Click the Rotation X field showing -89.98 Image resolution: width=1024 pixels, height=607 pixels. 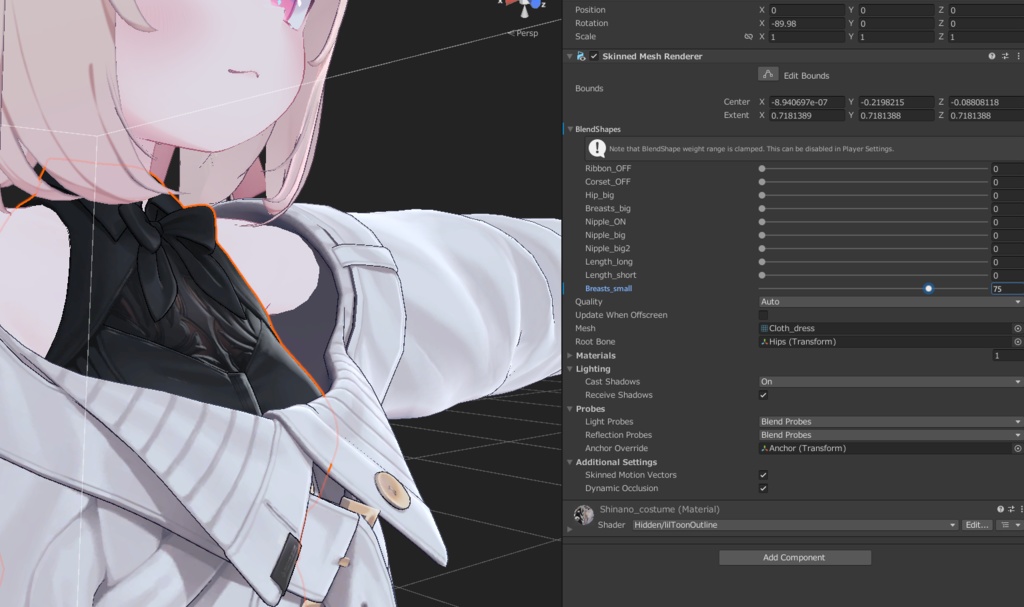tap(807, 24)
